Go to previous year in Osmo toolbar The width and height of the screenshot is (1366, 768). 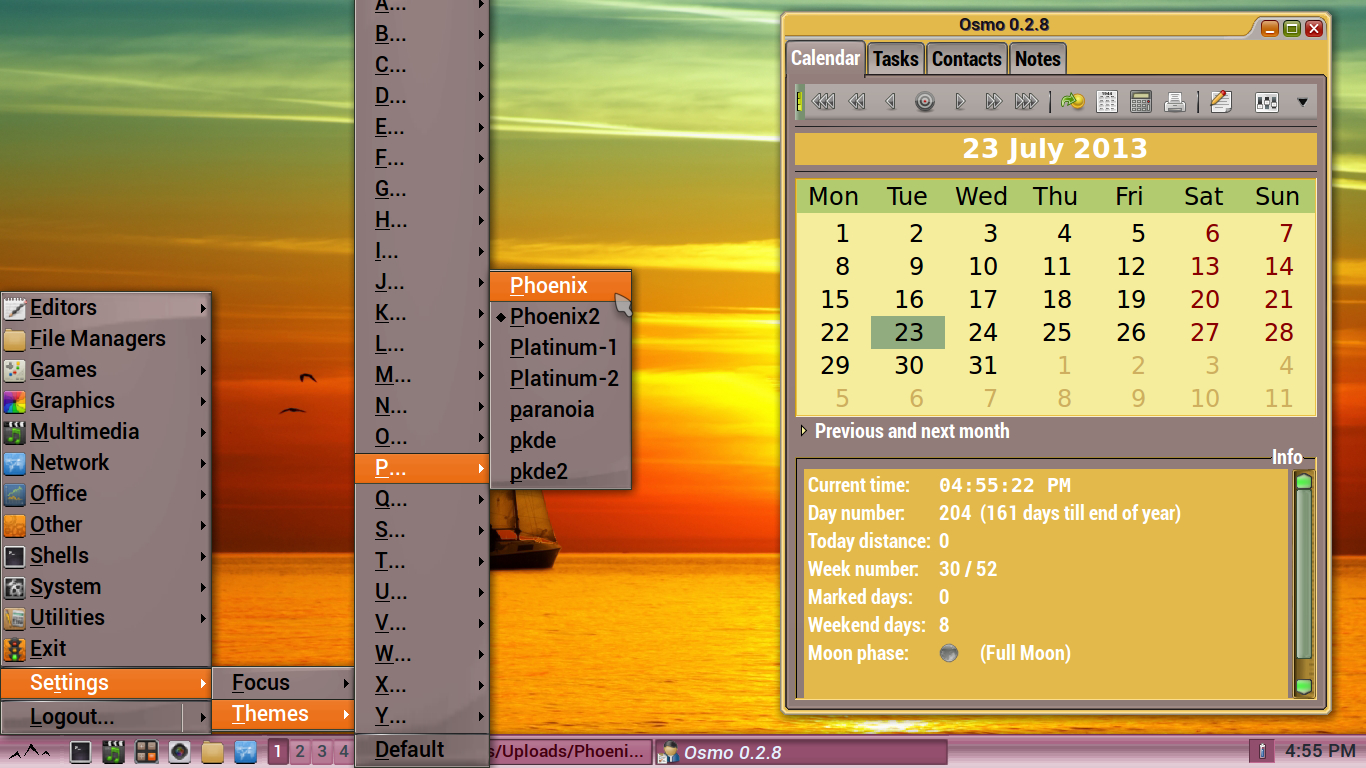click(823, 101)
